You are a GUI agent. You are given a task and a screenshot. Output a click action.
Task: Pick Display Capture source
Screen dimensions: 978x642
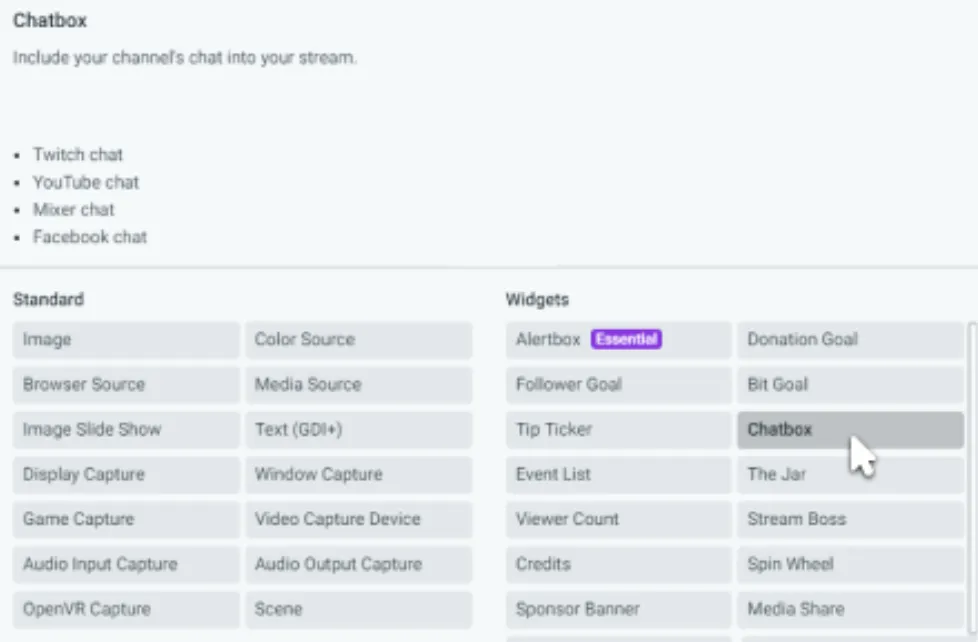(126, 475)
